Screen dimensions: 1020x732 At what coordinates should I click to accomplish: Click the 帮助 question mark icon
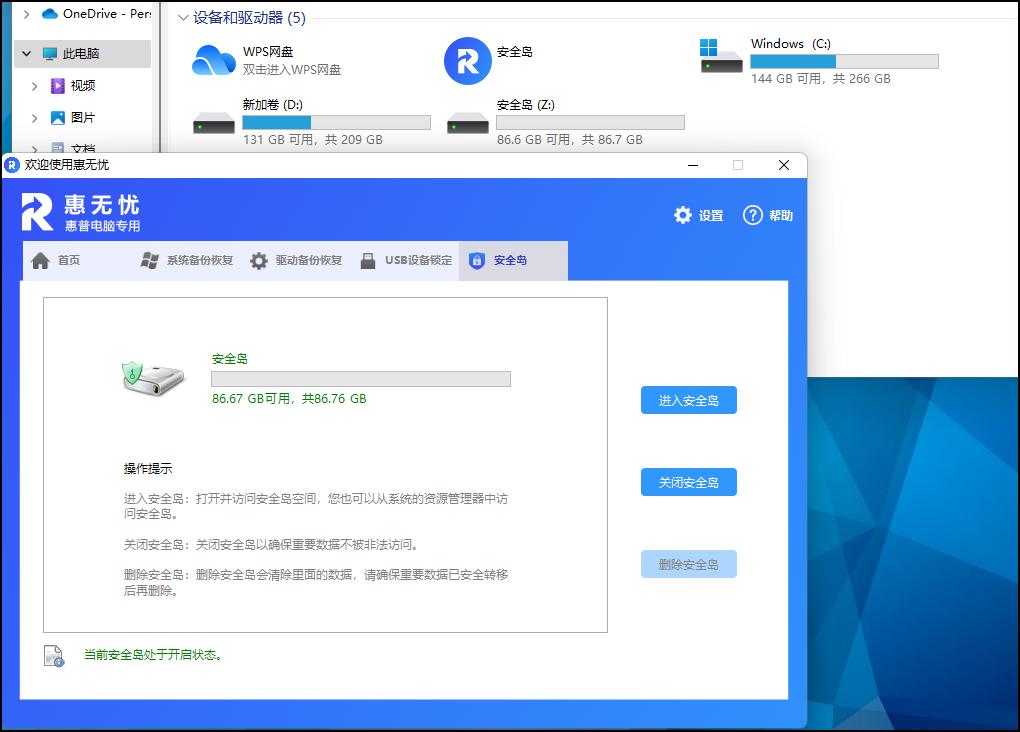tap(752, 215)
